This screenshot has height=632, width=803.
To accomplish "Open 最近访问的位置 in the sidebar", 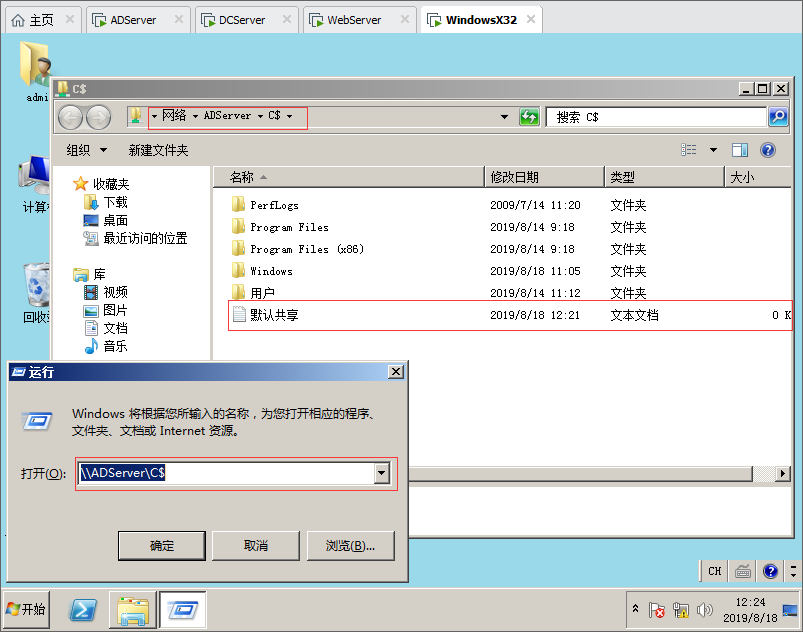I will coord(135,238).
